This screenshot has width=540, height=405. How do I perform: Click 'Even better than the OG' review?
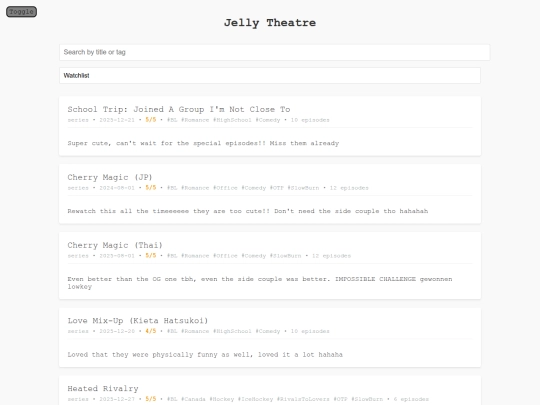pyautogui.click(x=260, y=283)
